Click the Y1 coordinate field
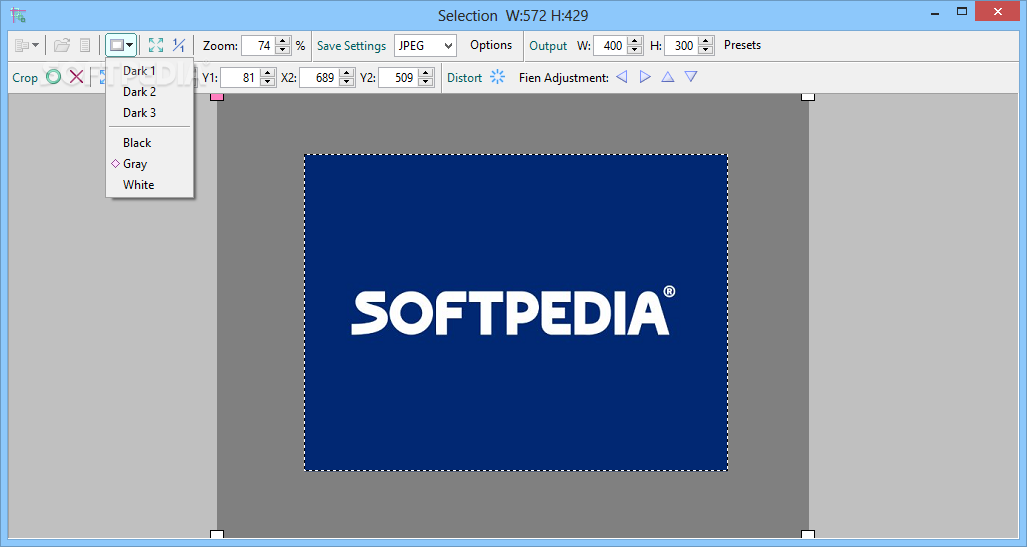1027x547 pixels. (240, 77)
